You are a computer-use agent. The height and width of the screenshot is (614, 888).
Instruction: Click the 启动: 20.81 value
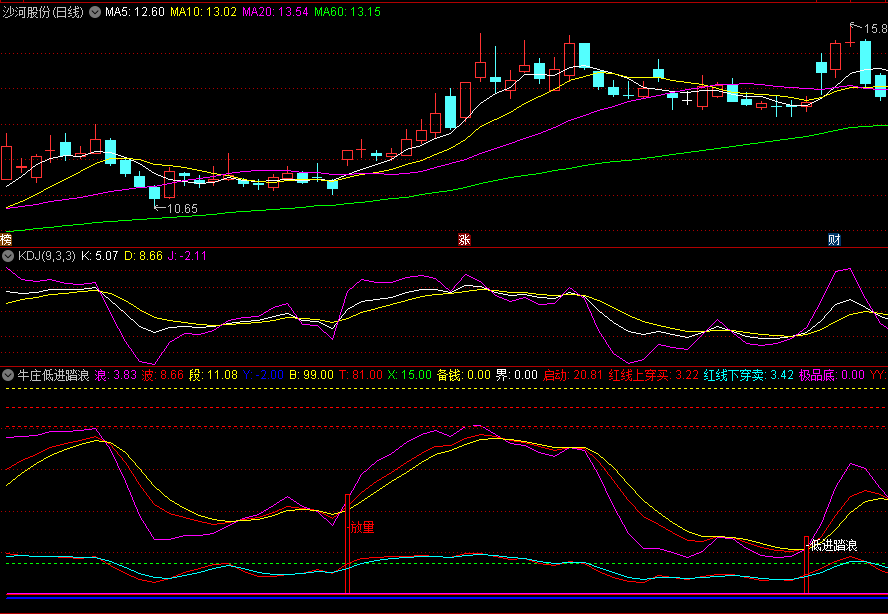click(573, 375)
